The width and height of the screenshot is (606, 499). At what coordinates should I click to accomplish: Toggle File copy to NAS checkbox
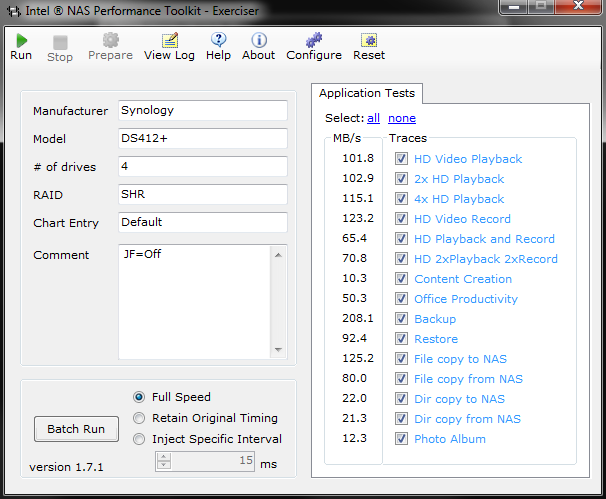(401, 359)
